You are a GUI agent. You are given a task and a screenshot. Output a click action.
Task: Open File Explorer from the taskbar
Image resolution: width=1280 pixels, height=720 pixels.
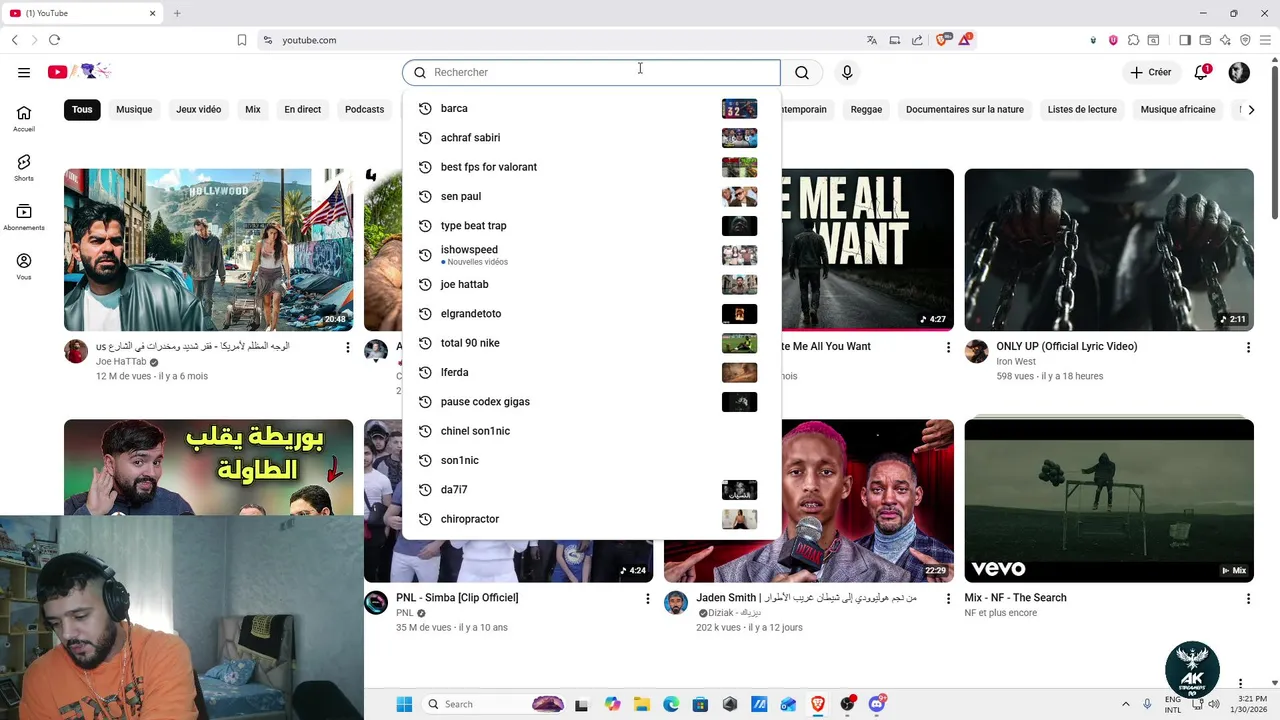[641, 704]
